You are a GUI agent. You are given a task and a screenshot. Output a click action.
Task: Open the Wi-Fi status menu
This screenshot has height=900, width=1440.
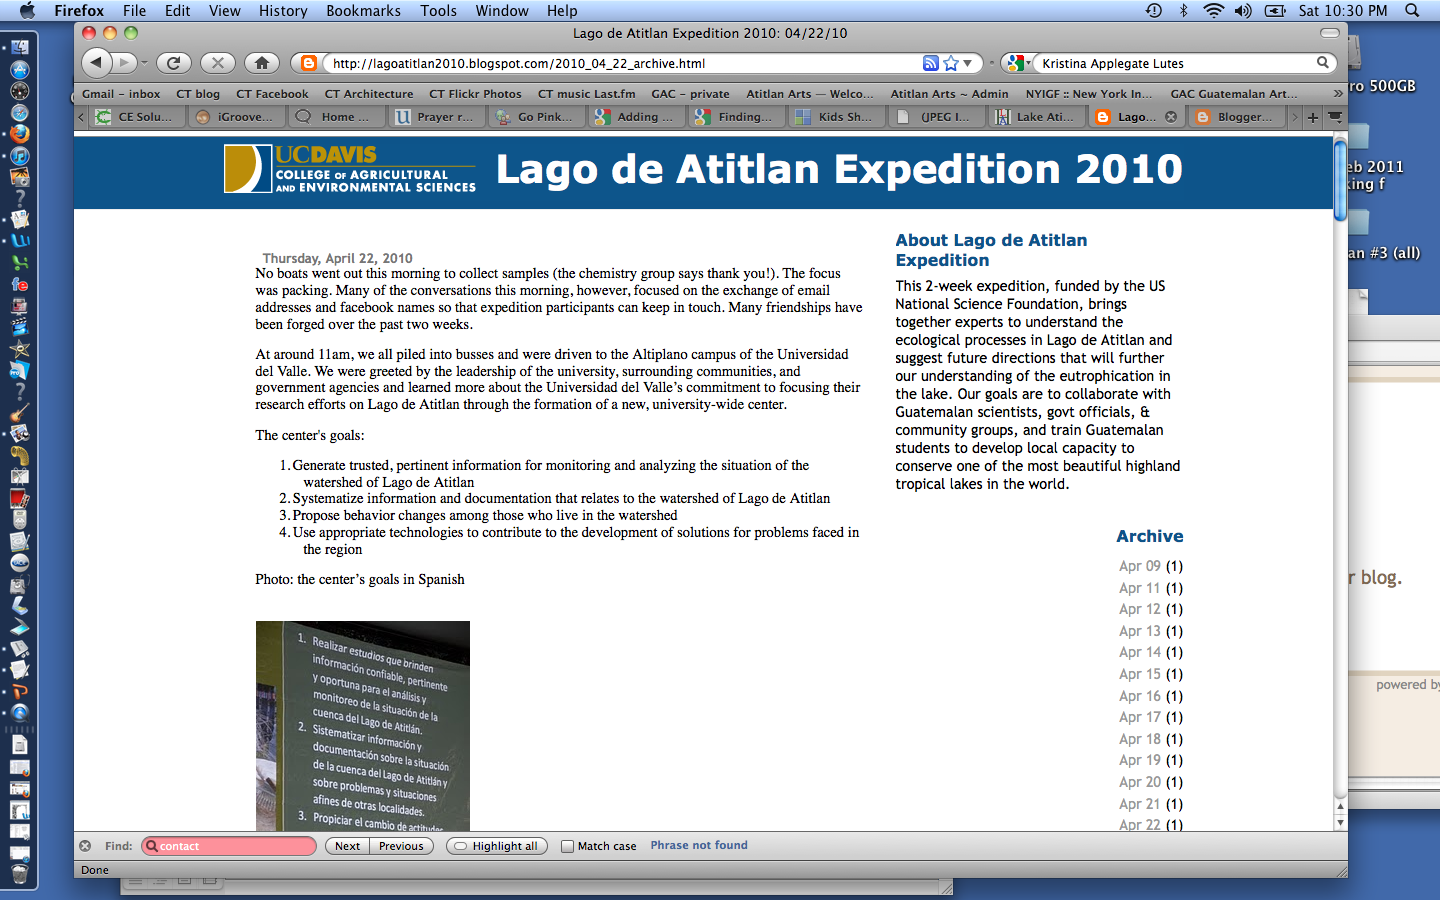pos(1213,10)
